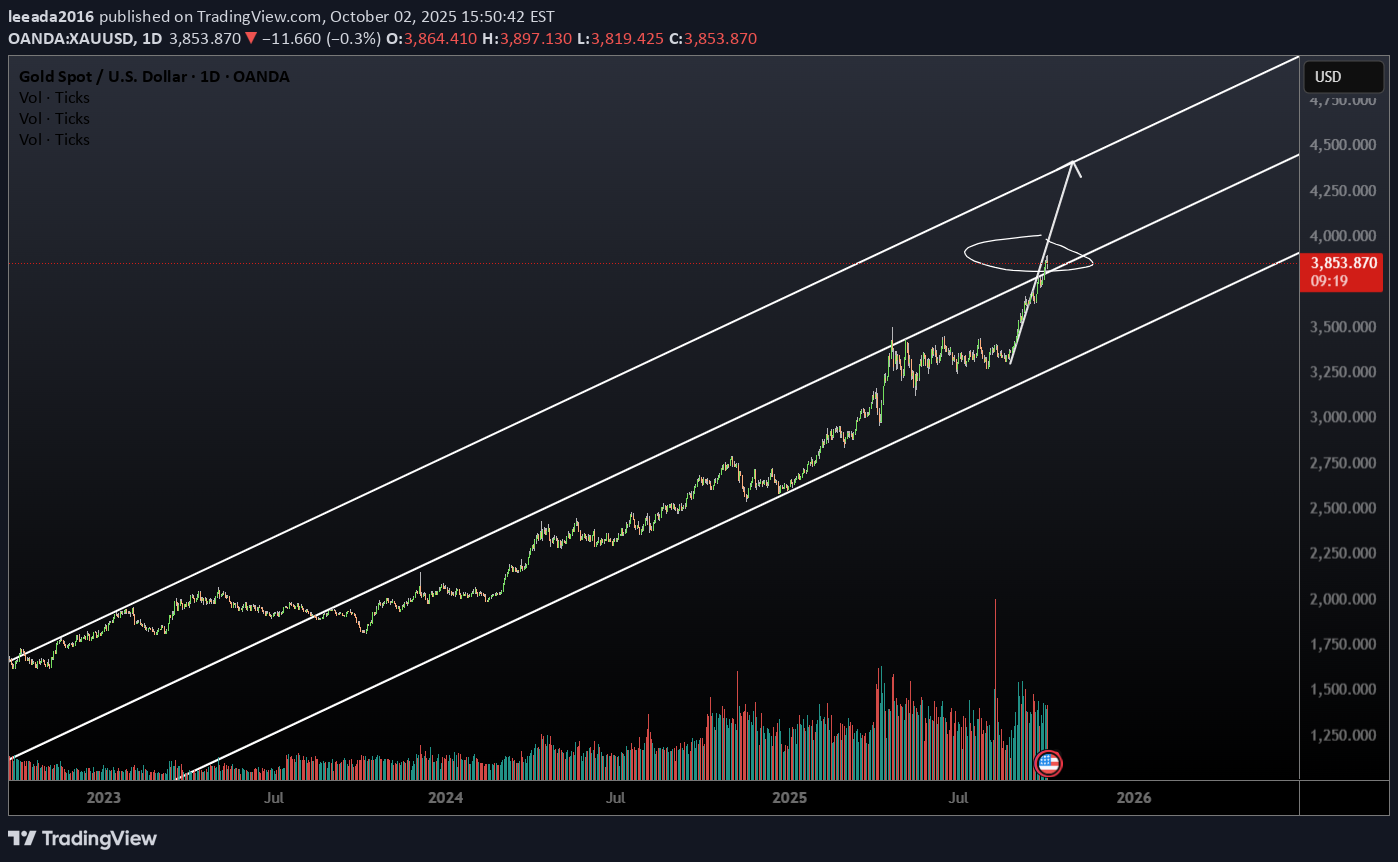Viewport: 1398px width, 862px height.
Task: Click the 2025 label on the time axis
Action: 789,798
